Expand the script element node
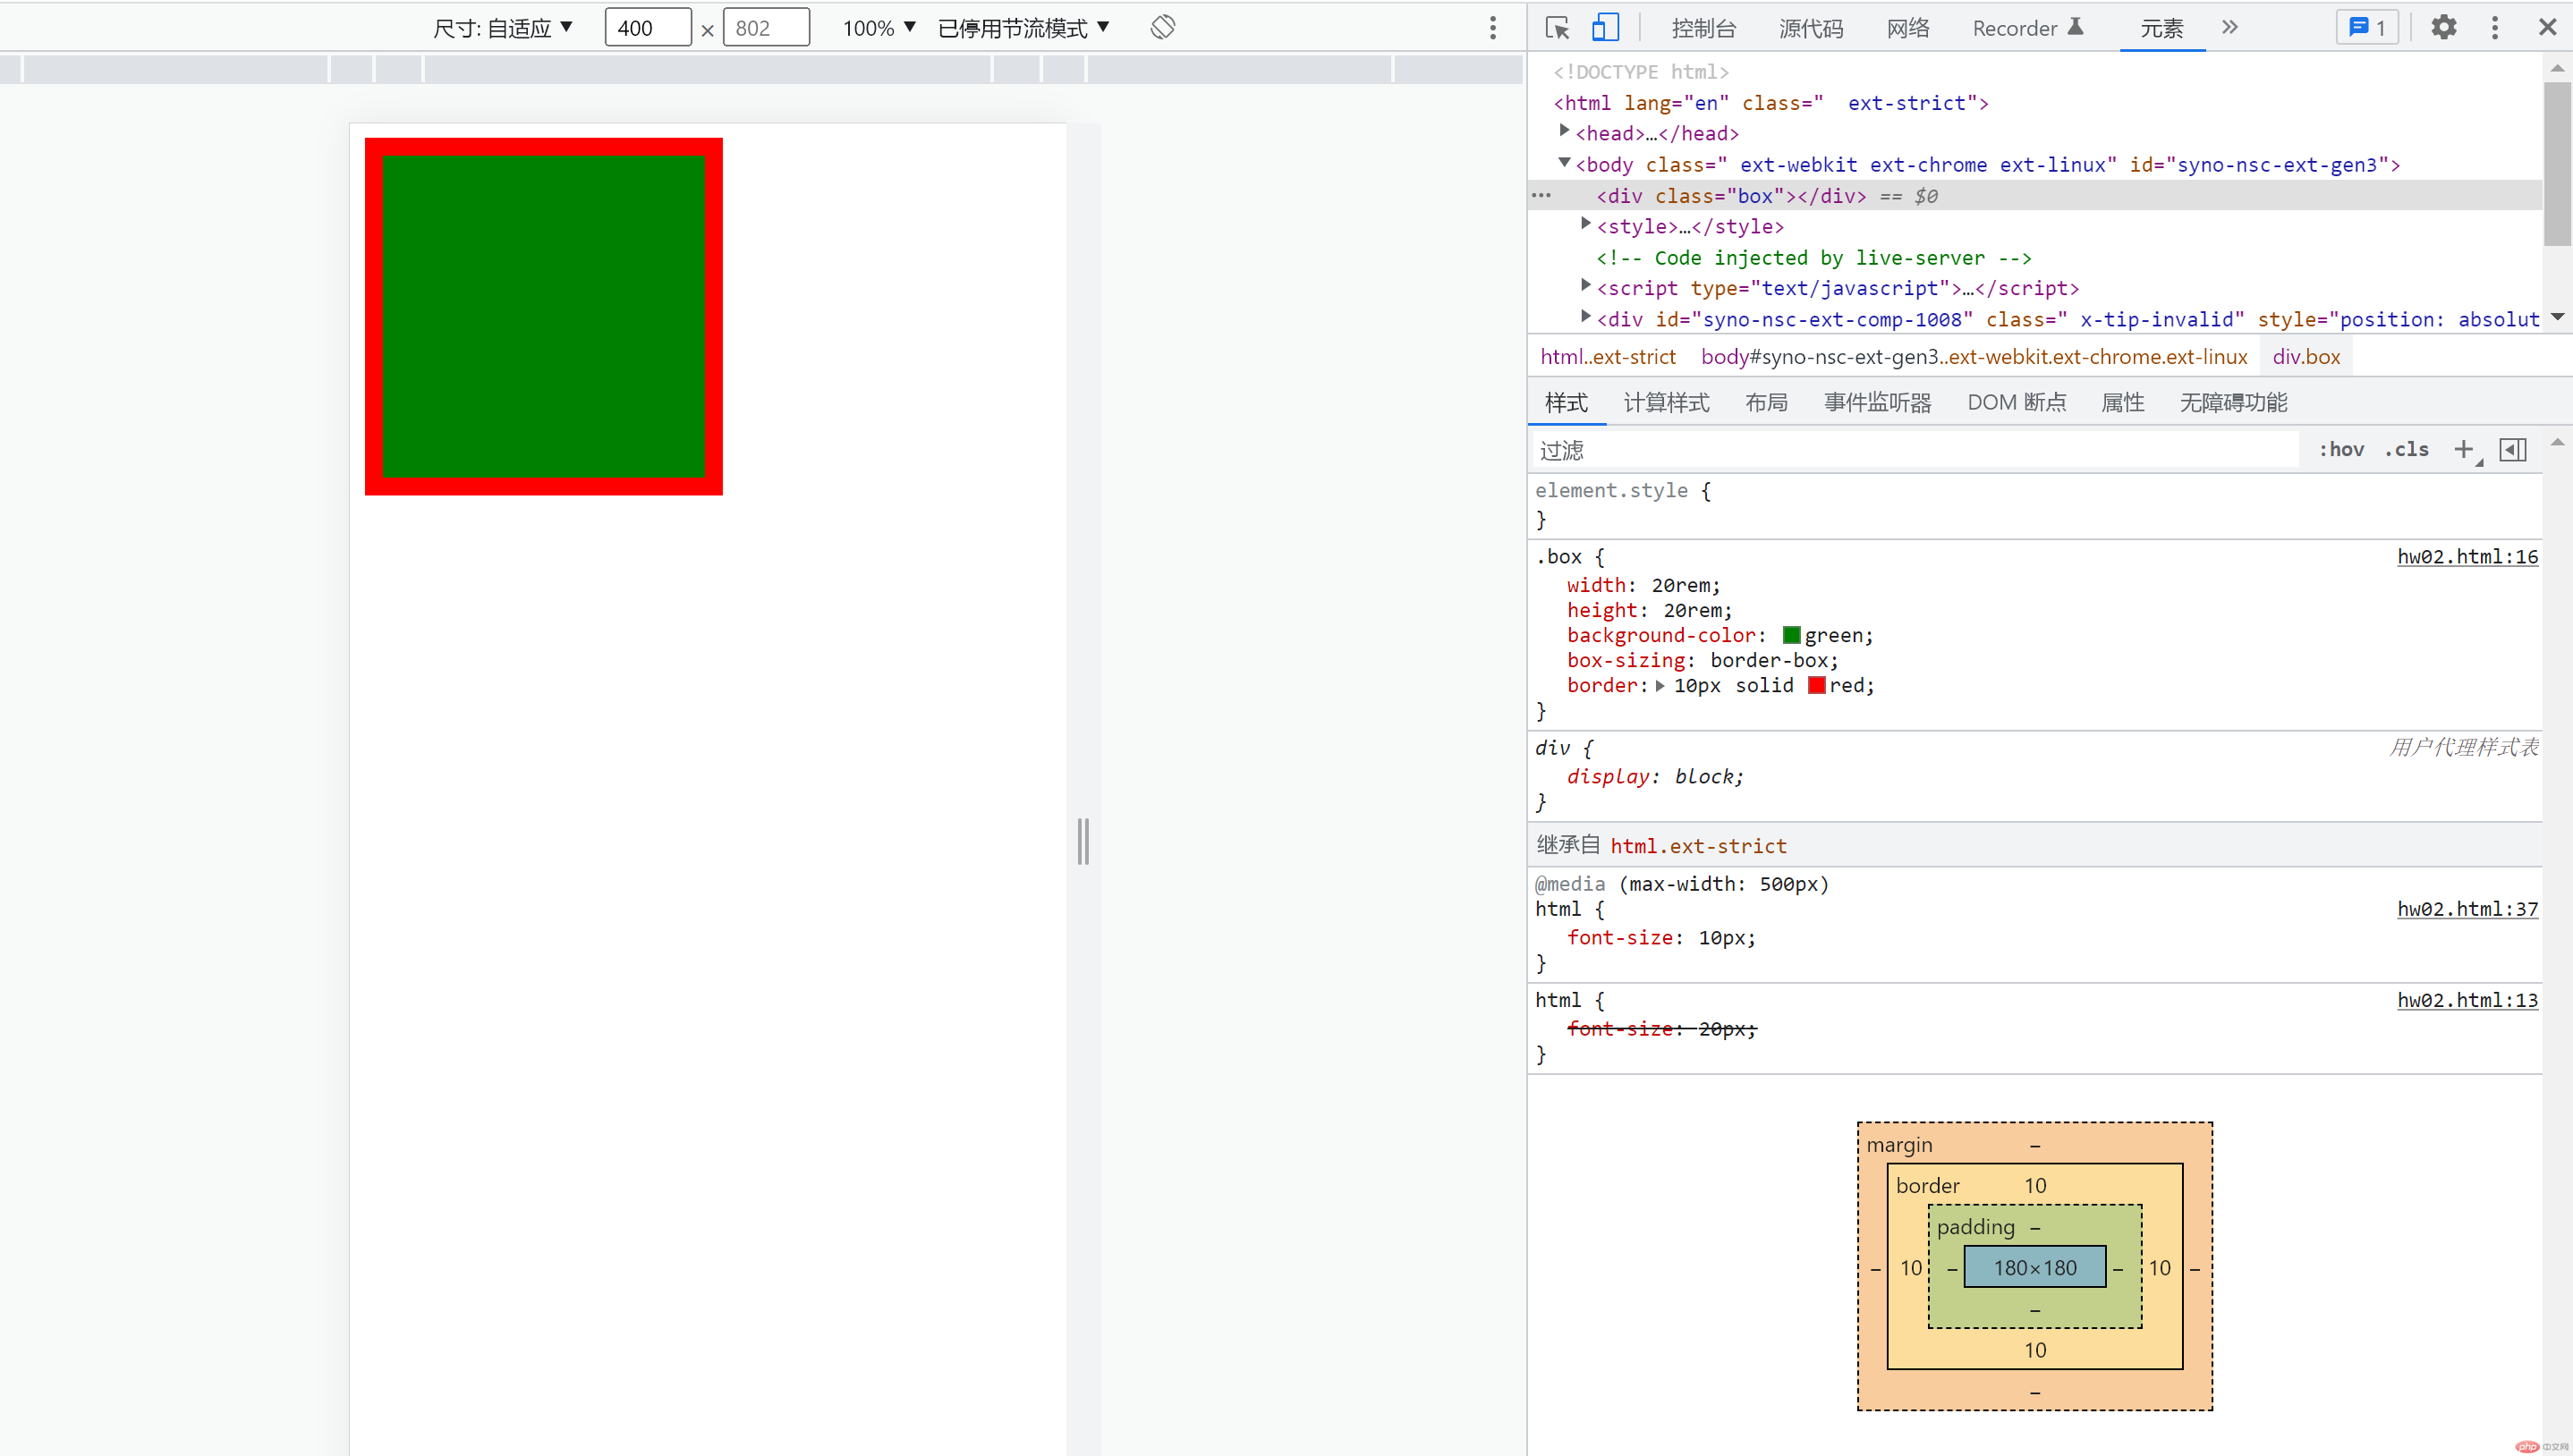Image resolution: width=2573 pixels, height=1456 pixels. point(1586,286)
